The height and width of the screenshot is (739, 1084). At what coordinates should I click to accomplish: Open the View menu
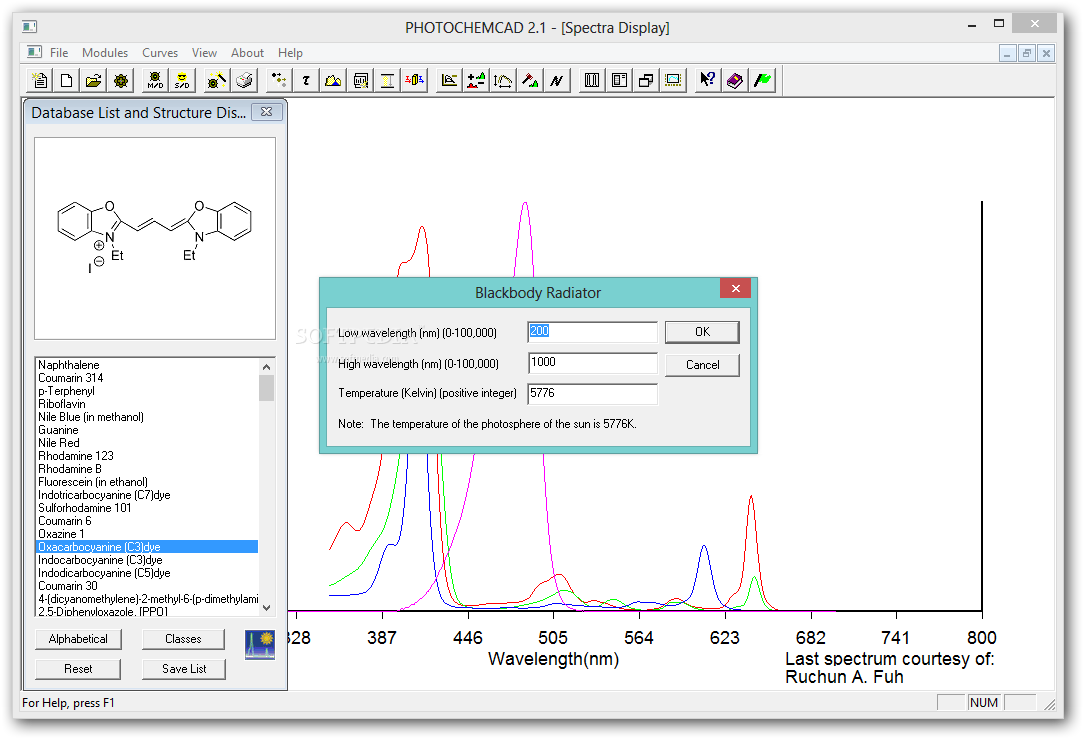pyautogui.click(x=204, y=53)
